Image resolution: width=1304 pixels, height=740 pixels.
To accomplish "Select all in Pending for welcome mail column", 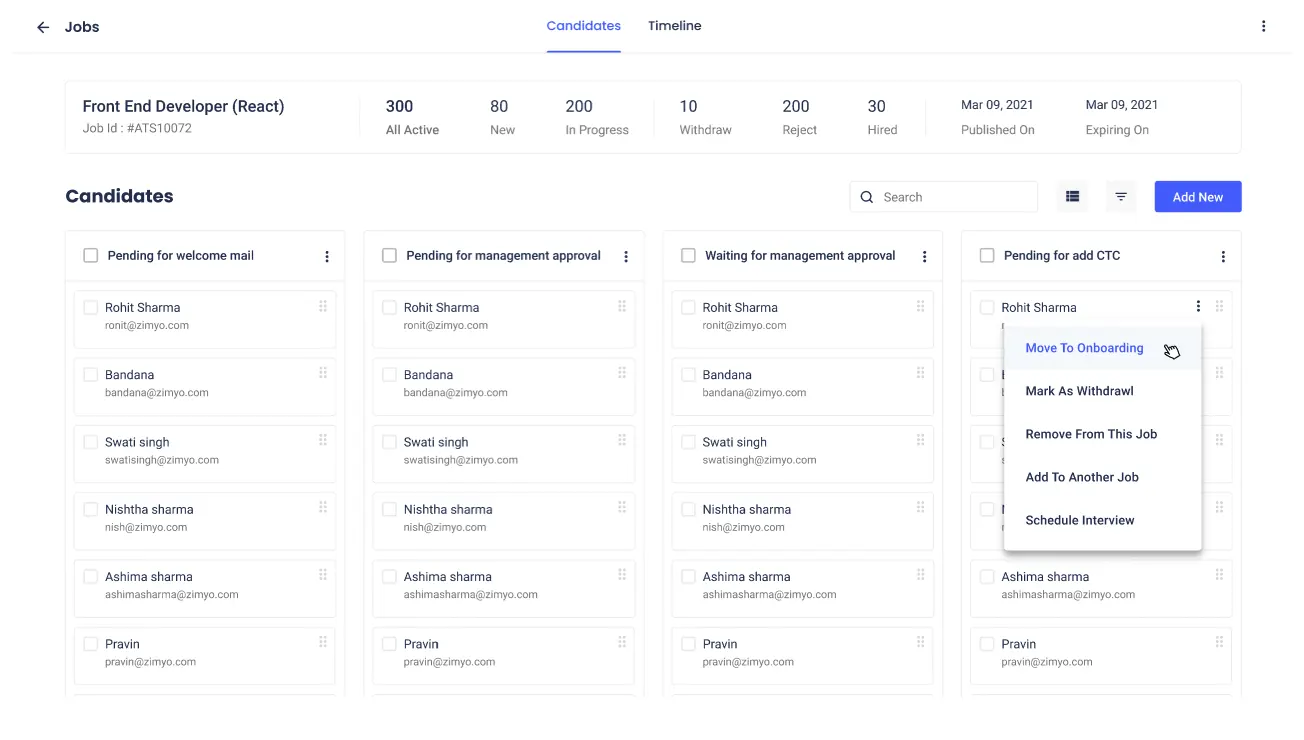I will pyautogui.click(x=91, y=256).
